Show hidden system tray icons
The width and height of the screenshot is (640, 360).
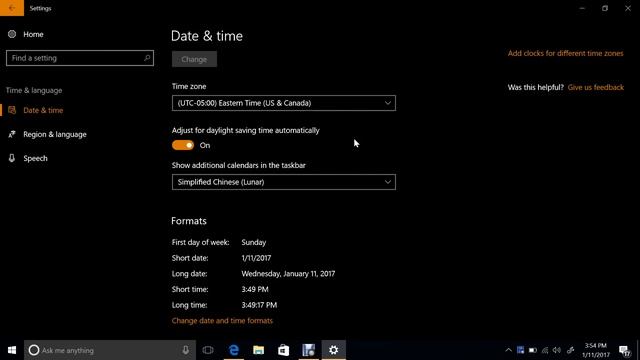click(508, 350)
